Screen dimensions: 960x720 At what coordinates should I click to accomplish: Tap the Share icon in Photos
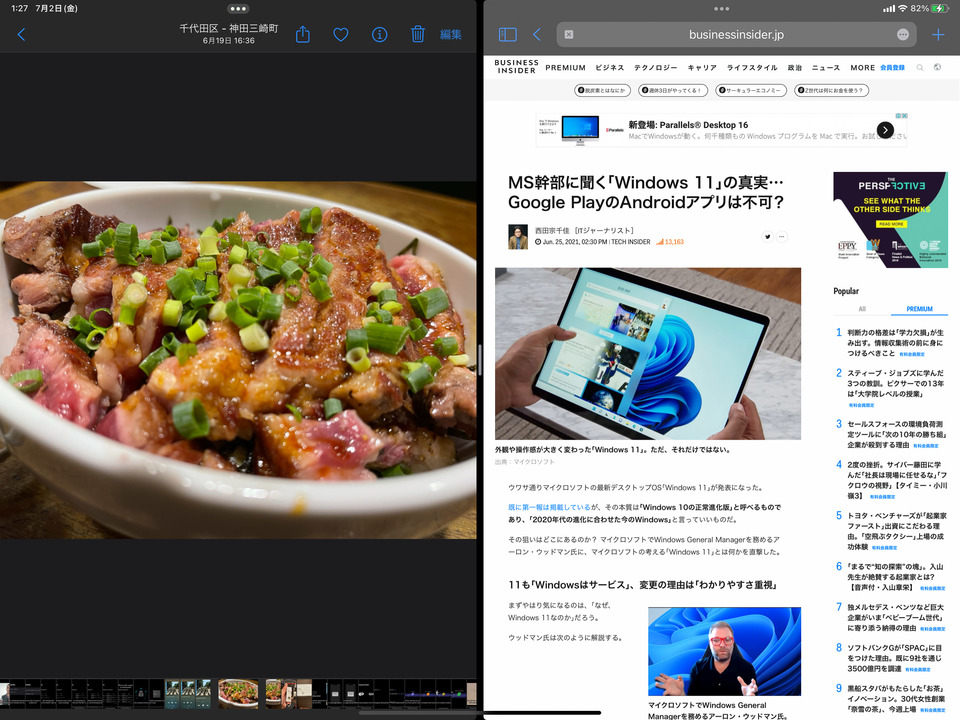pos(303,34)
